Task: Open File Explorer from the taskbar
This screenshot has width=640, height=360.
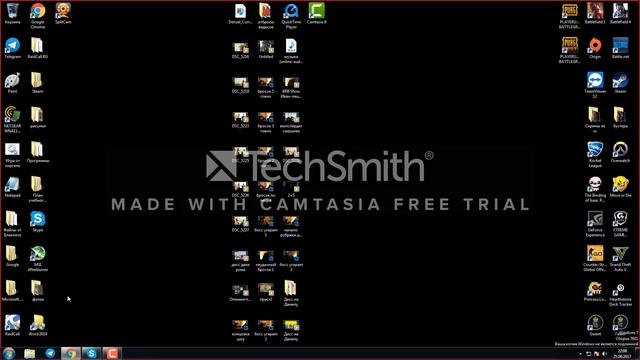Action: click(29, 353)
